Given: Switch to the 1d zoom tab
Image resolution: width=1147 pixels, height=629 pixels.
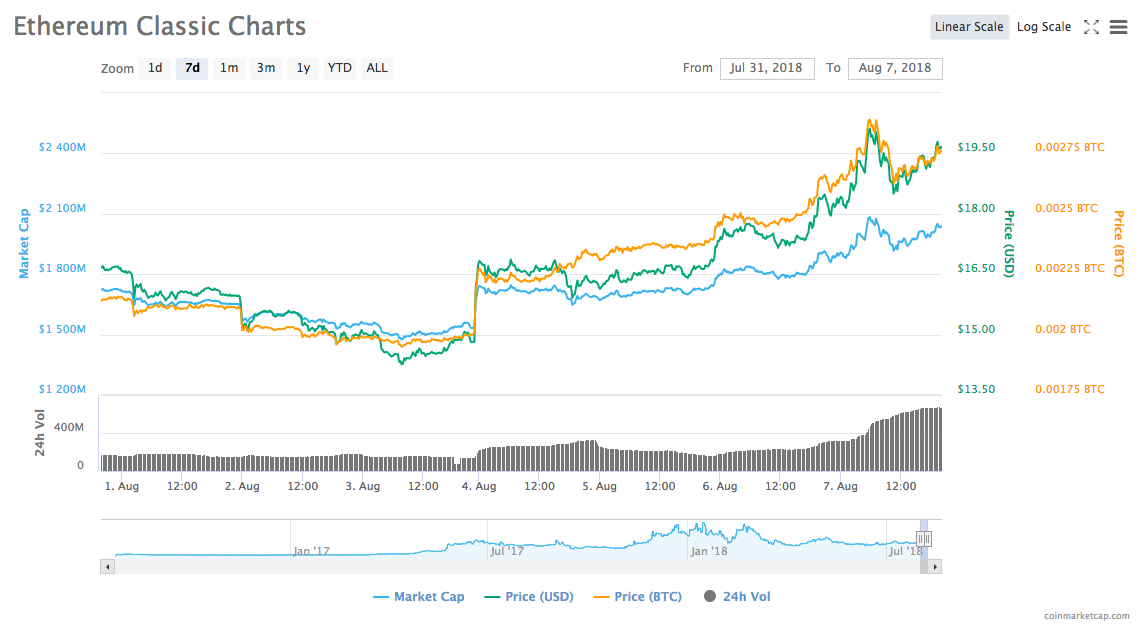Looking at the screenshot, I should tap(155, 68).
